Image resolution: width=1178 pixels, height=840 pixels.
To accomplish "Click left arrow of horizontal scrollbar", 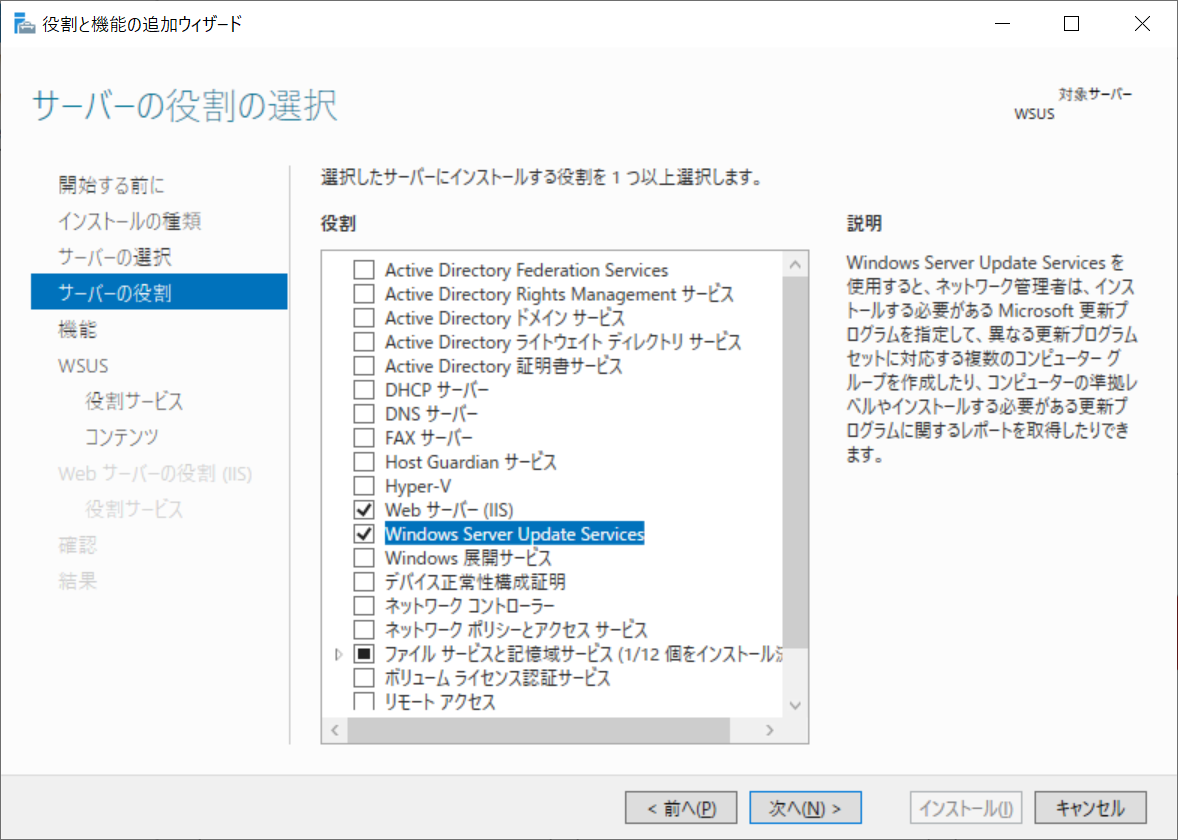I will pos(335,730).
